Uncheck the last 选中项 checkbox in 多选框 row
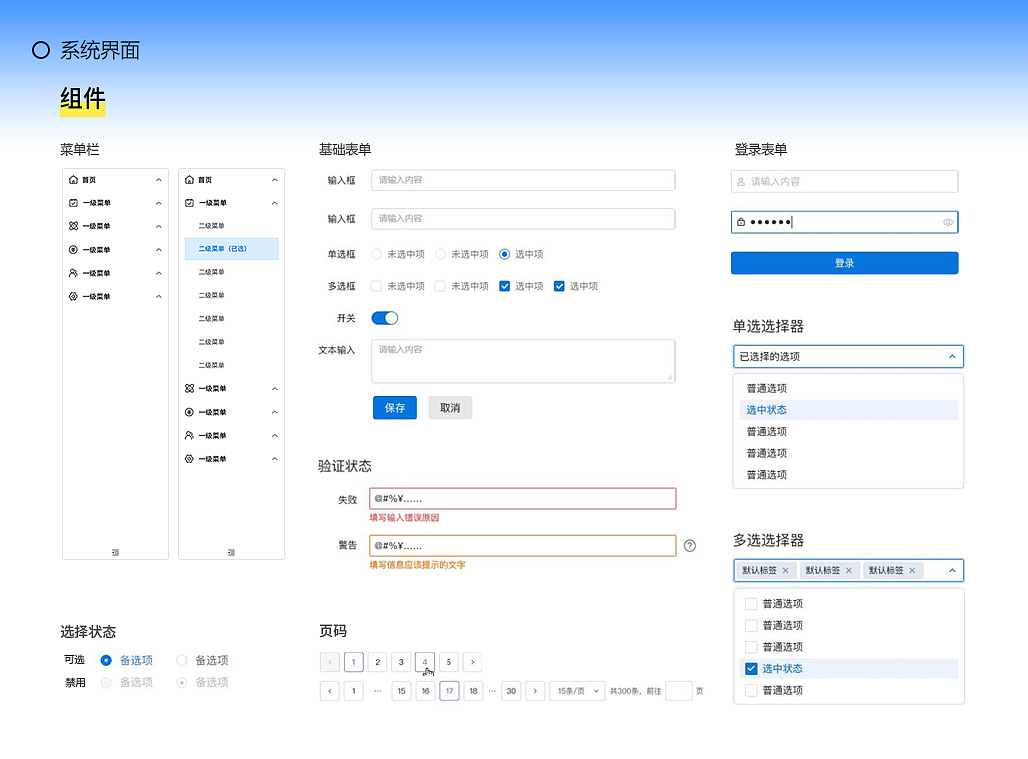Screen dimensions: 1028x759 pyautogui.click(x=559, y=286)
